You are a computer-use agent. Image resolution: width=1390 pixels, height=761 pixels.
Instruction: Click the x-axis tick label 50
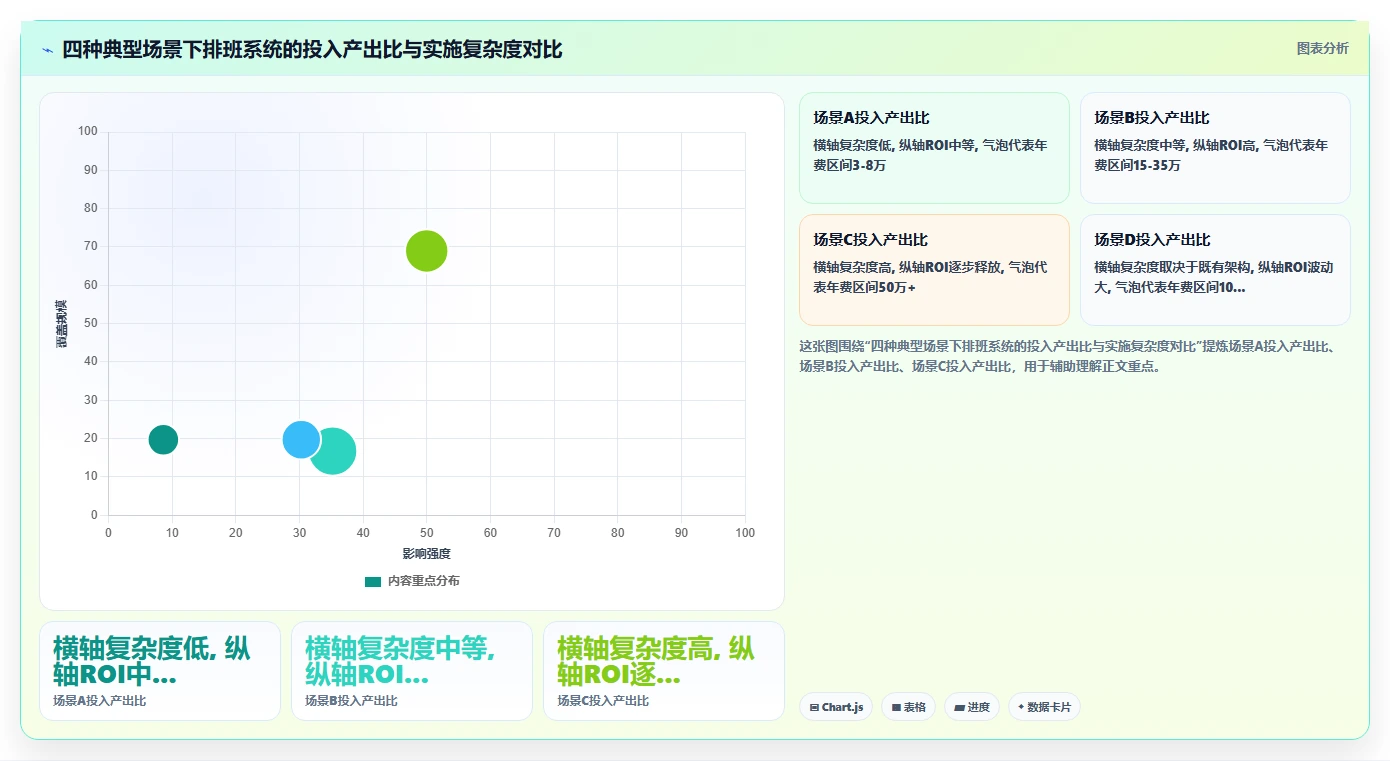[427, 533]
